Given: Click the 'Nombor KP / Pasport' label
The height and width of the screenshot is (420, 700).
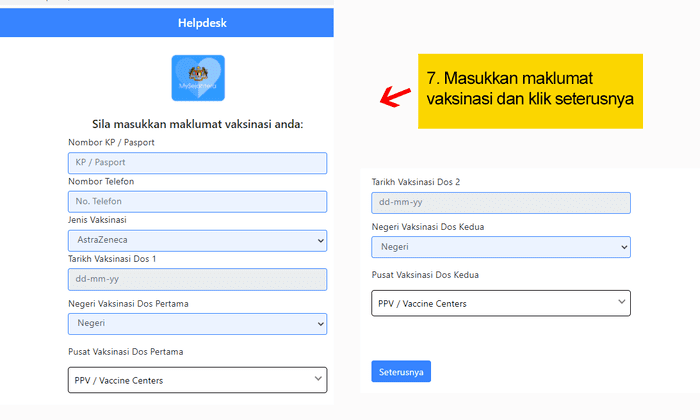Looking at the screenshot, I should (111, 143).
